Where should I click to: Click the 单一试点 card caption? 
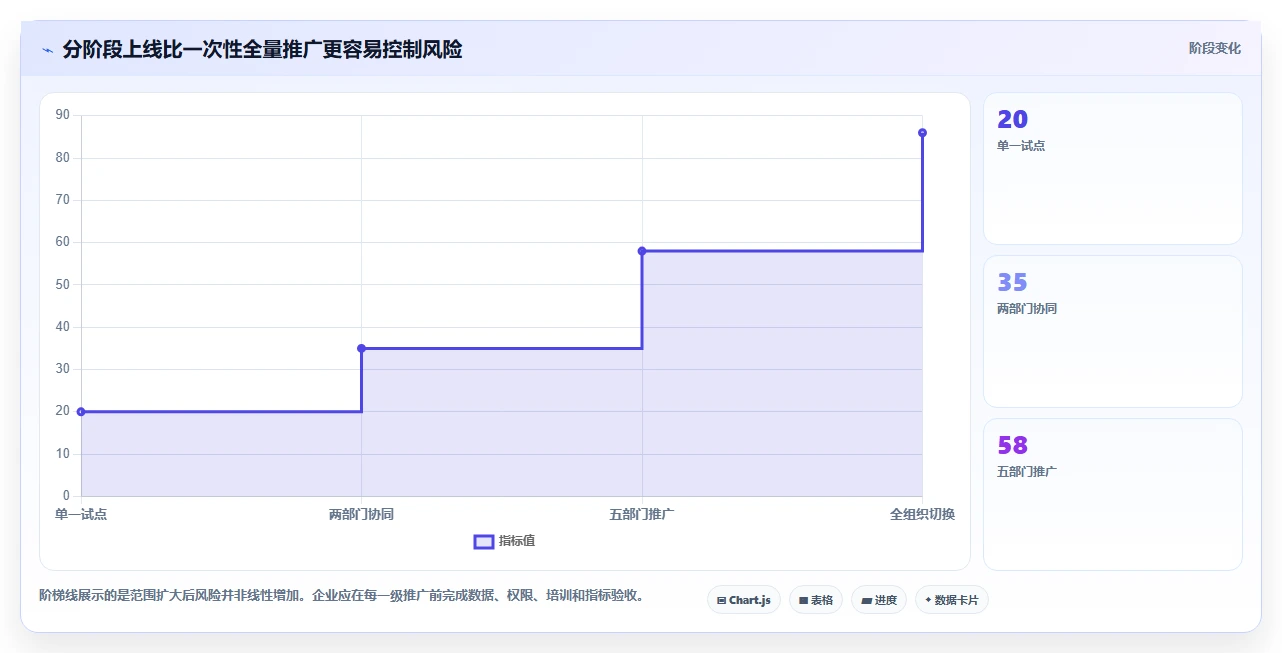point(1021,146)
